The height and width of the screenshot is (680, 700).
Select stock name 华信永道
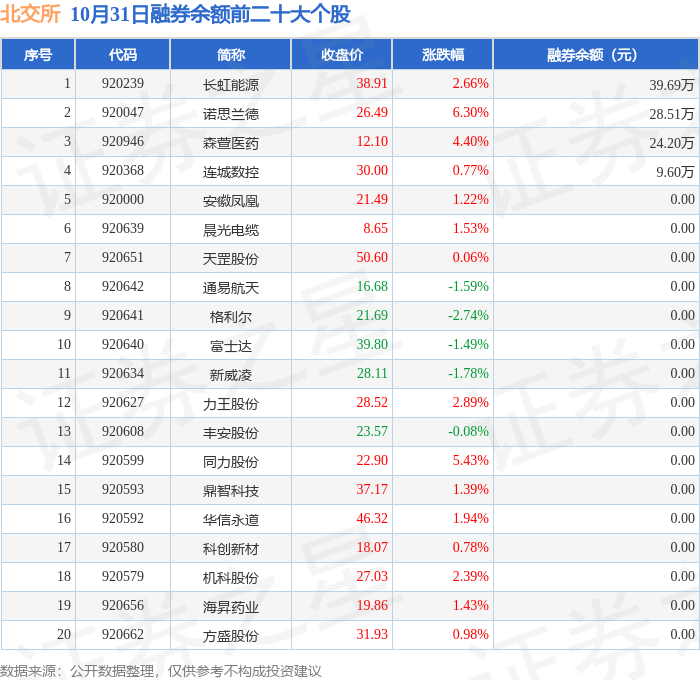click(x=231, y=520)
